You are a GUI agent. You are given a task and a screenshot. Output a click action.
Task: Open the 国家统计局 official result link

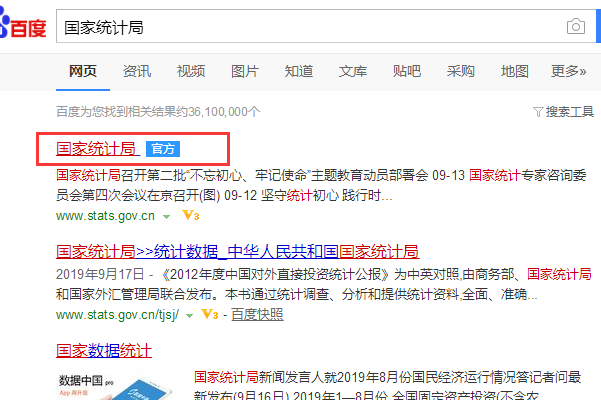98,149
